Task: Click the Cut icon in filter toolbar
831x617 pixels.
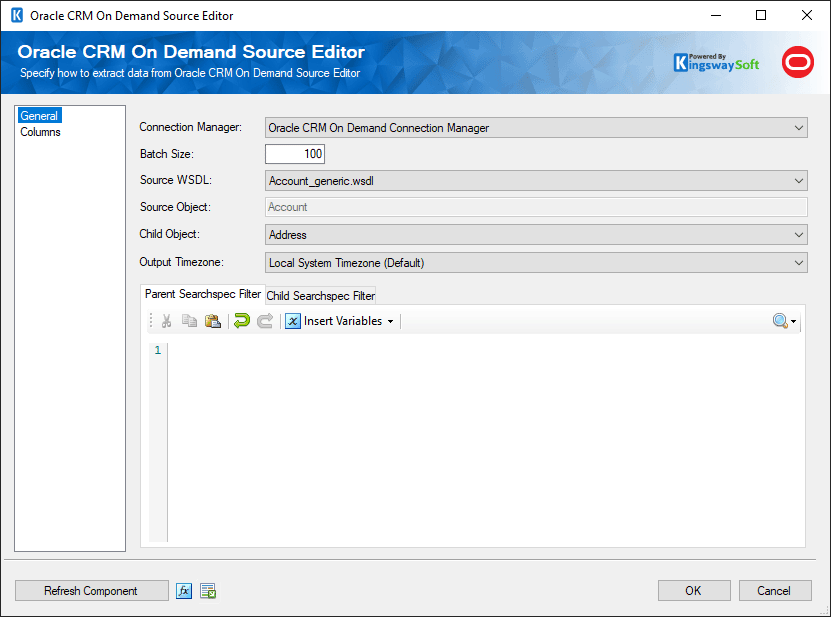Action: 166,321
